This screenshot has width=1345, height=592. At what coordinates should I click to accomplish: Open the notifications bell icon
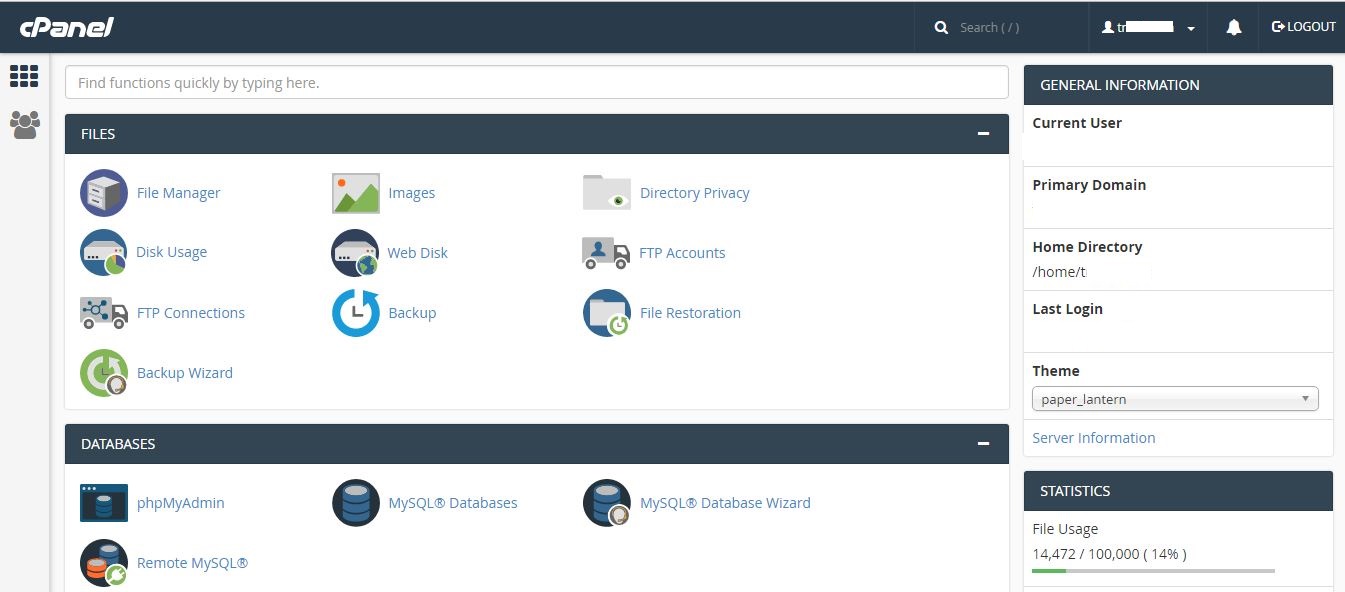pyautogui.click(x=1234, y=27)
